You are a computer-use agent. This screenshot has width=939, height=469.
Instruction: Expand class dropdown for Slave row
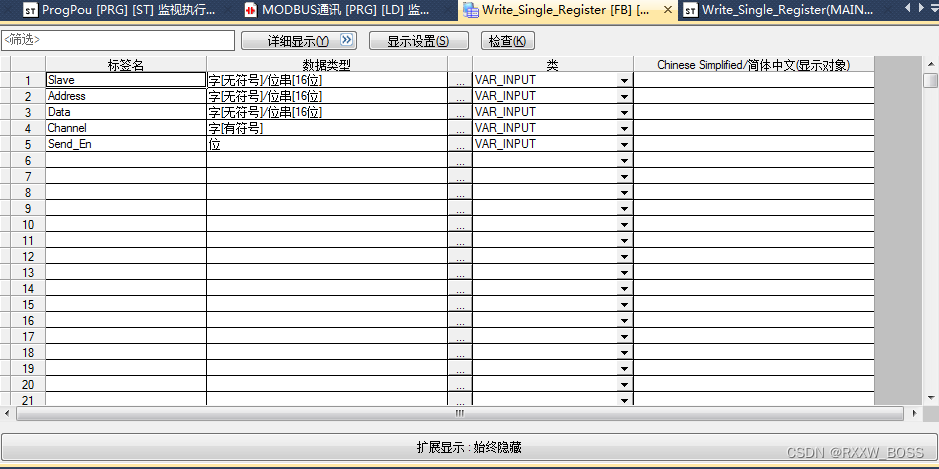[x=625, y=80]
